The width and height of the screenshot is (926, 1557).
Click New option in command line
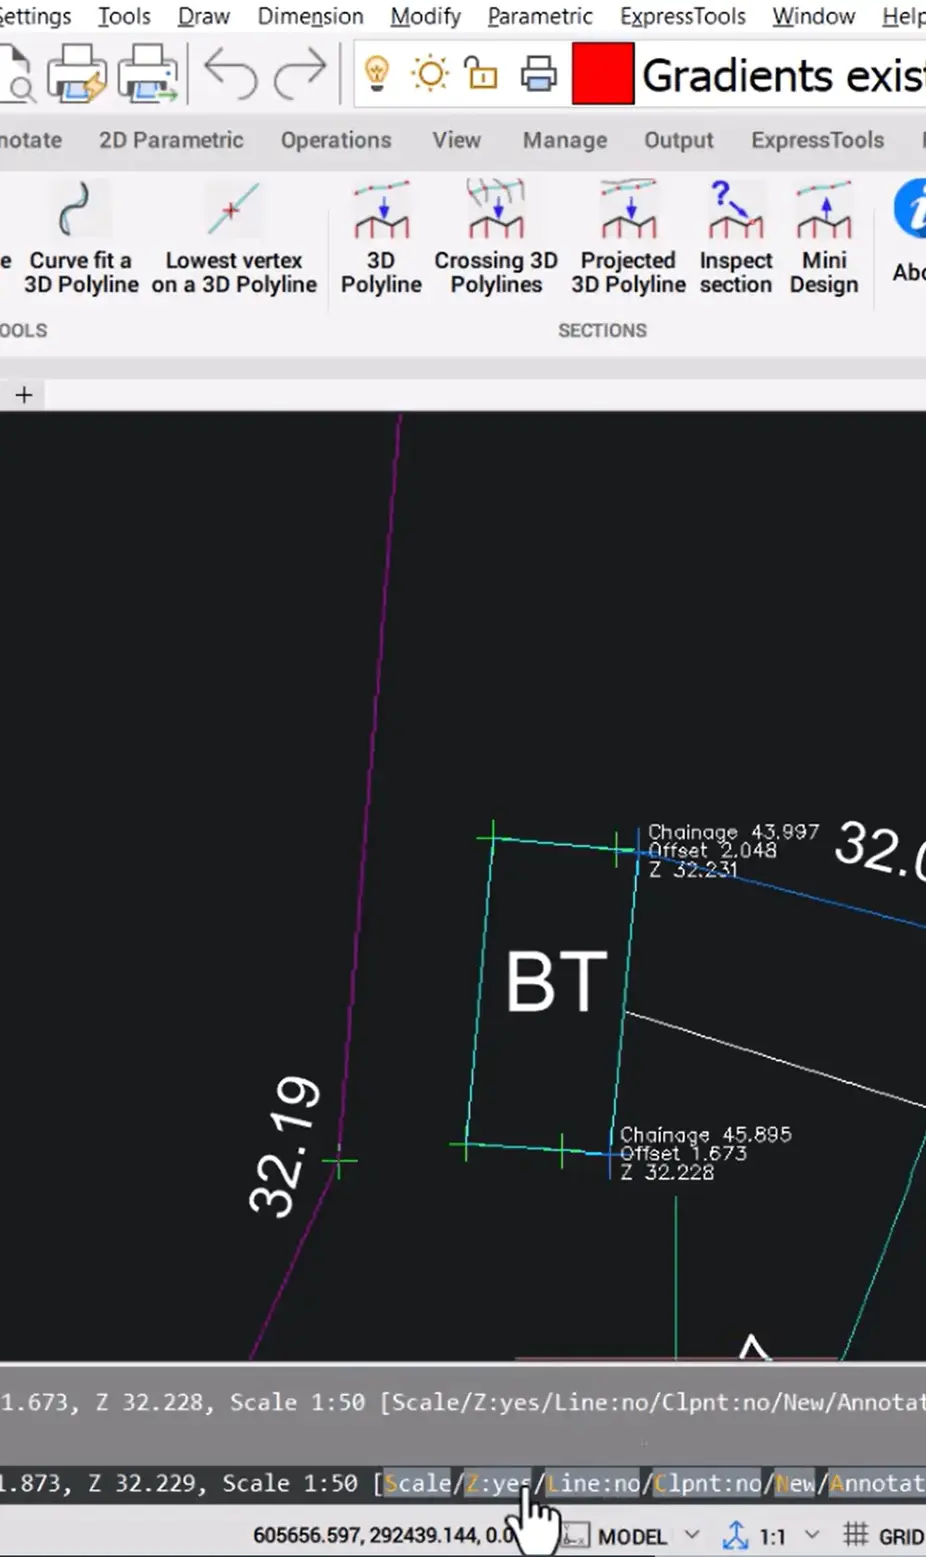click(x=796, y=1482)
